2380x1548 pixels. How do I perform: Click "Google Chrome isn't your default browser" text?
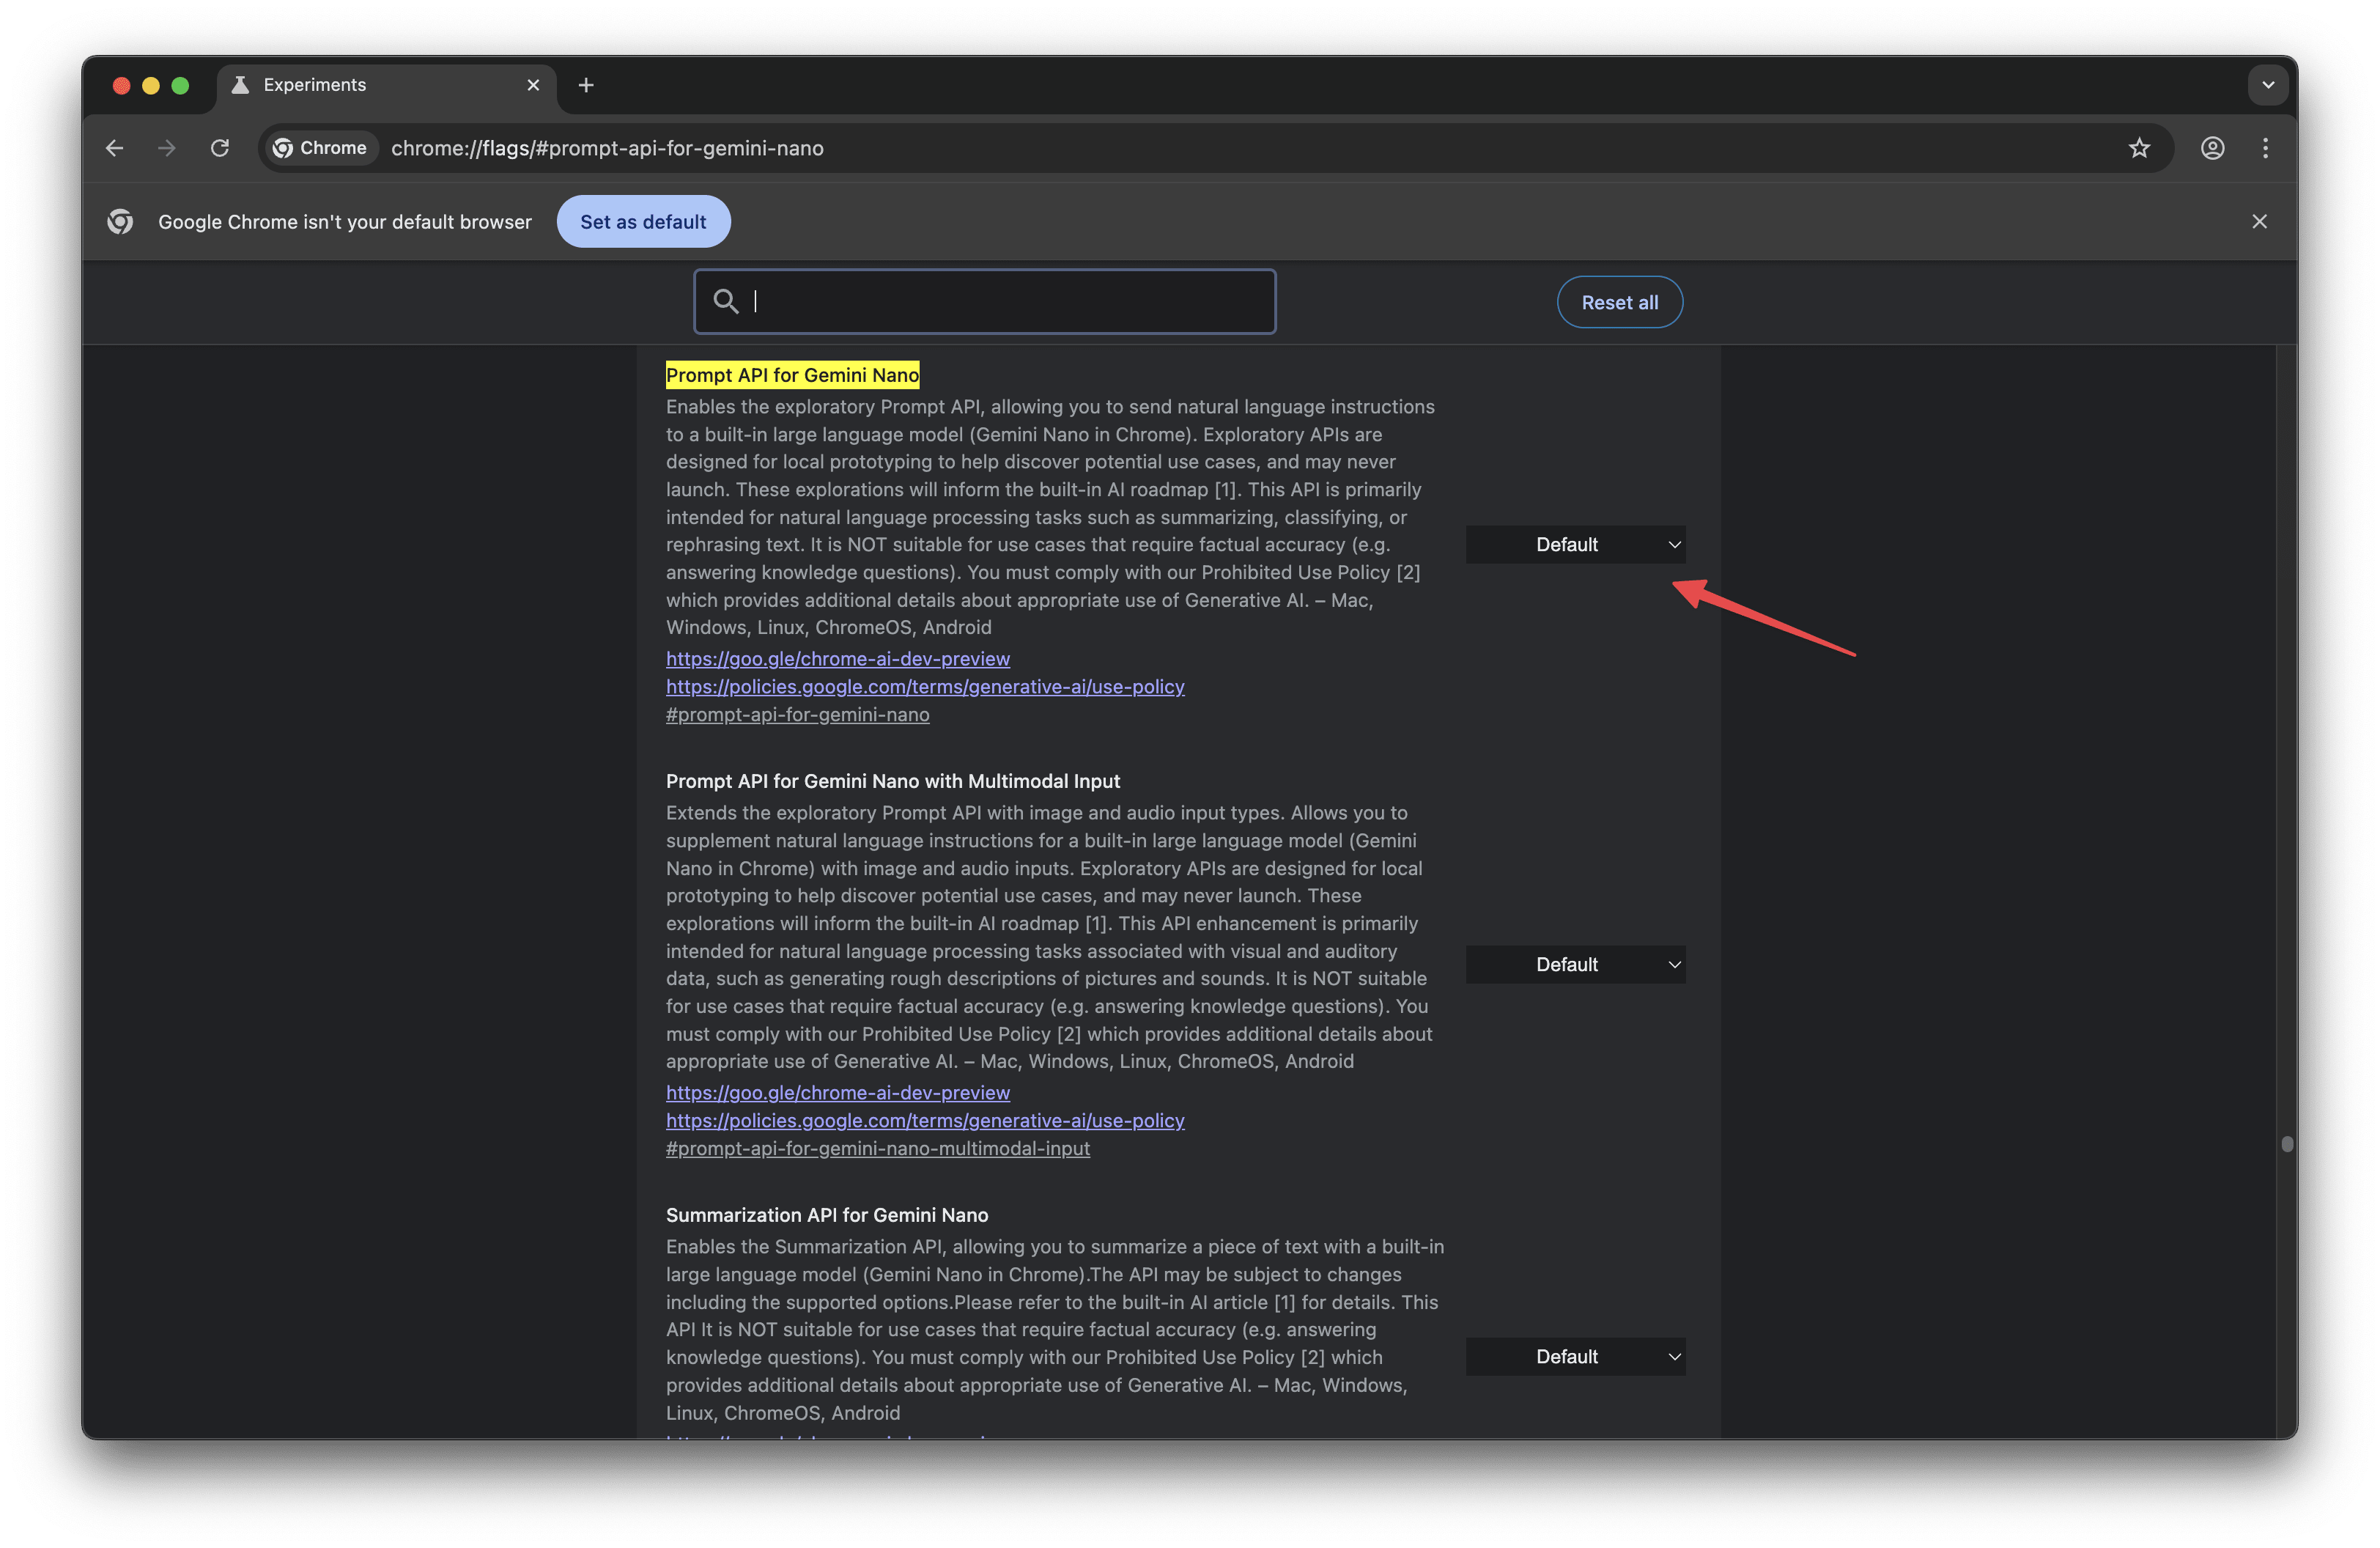[x=345, y=221]
